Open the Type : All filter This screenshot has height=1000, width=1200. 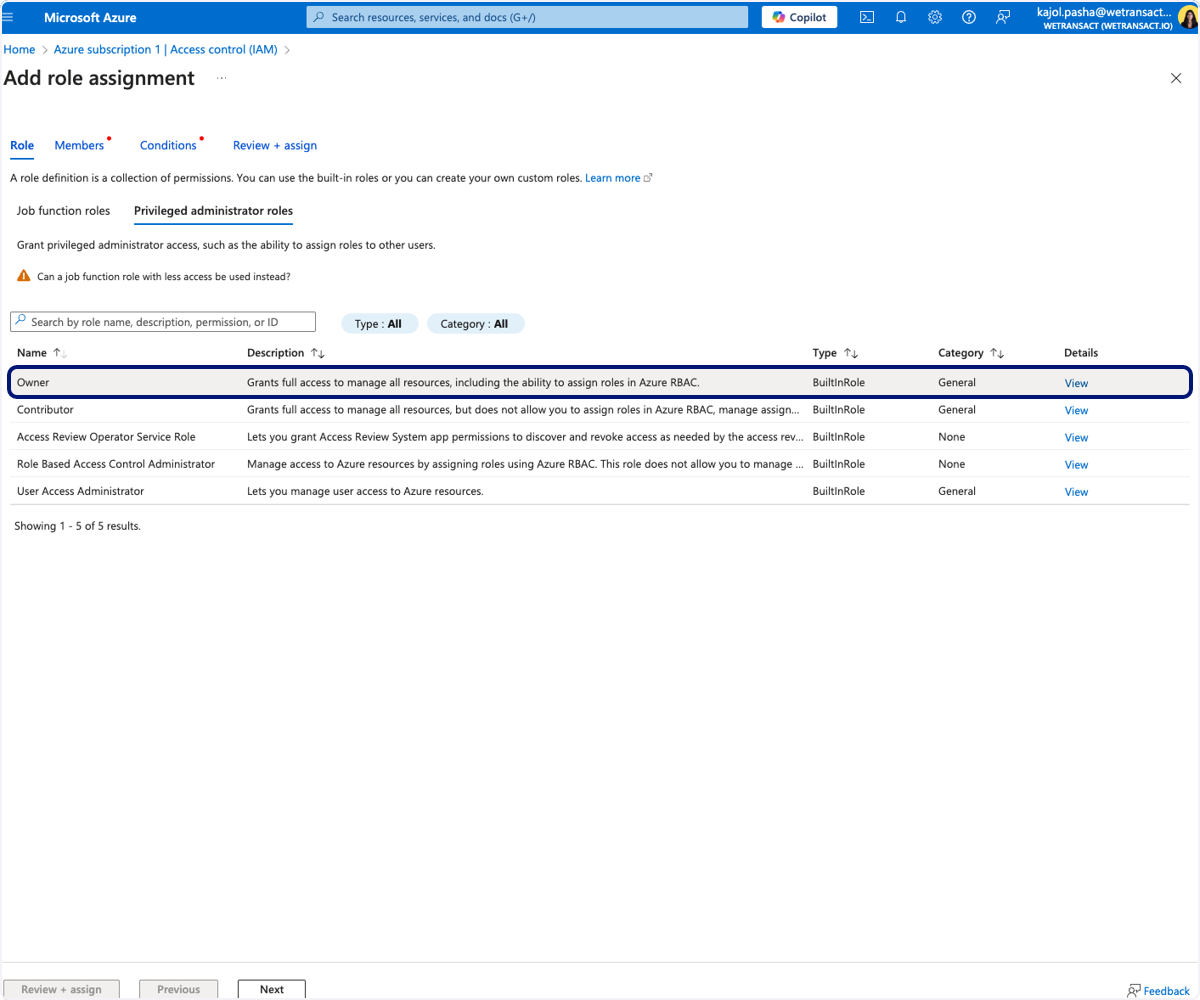pos(379,324)
